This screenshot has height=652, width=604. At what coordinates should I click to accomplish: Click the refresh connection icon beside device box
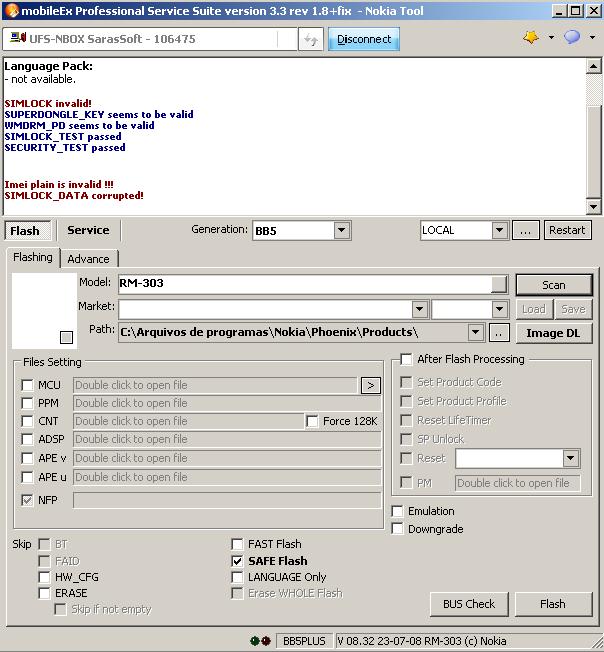(311, 40)
